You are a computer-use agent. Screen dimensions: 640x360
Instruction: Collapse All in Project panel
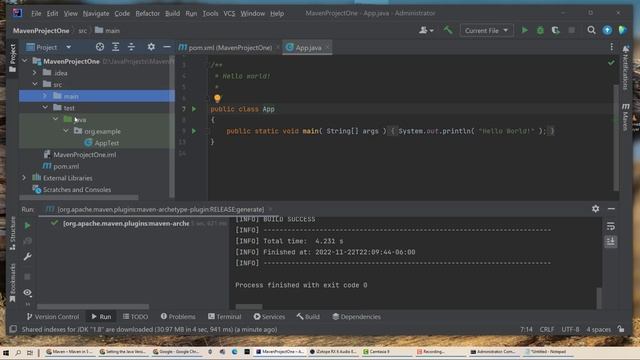(131, 47)
